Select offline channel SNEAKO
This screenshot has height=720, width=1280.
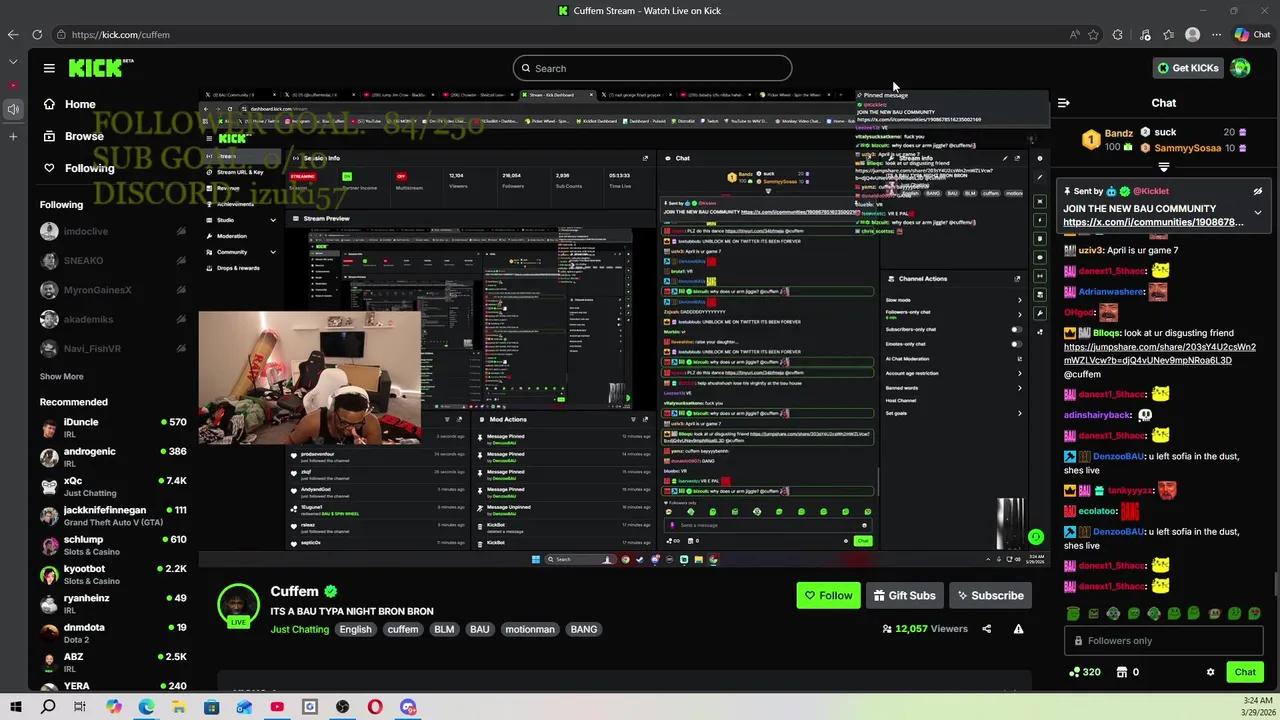pos(113,260)
